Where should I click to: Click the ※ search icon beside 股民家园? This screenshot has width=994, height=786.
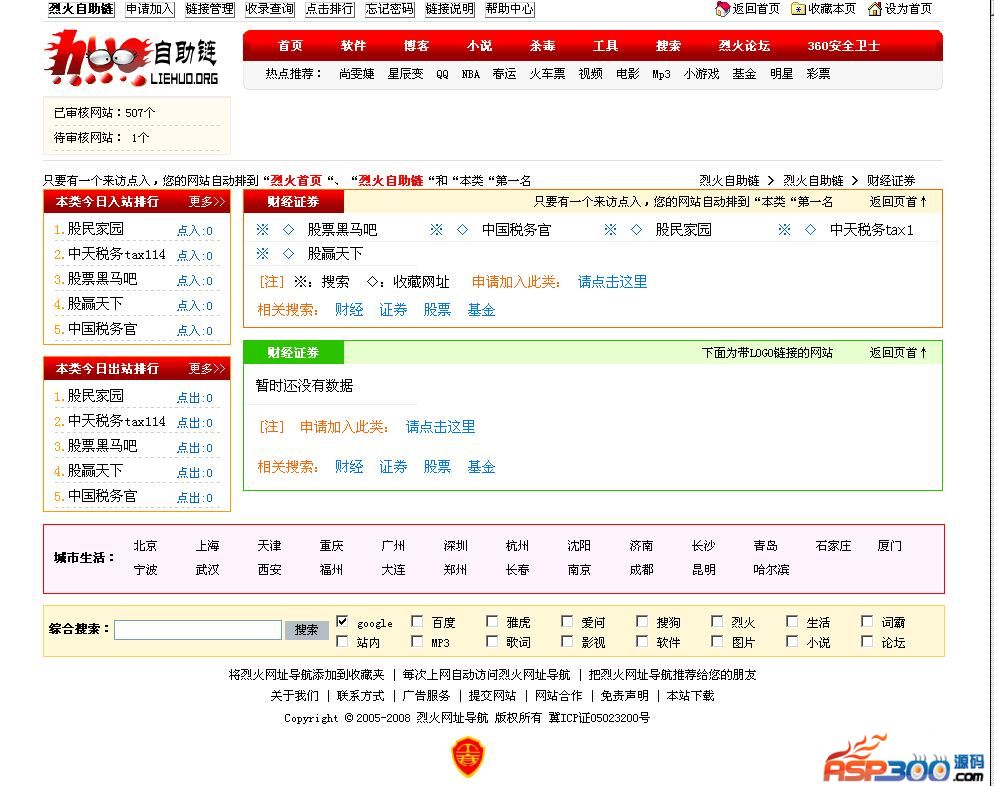(x=610, y=229)
